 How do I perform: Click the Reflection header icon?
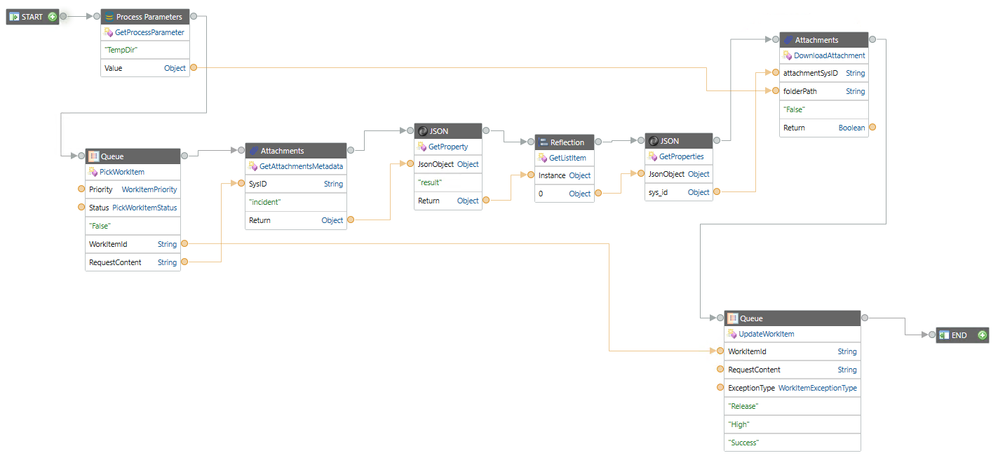(x=543, y=142)
